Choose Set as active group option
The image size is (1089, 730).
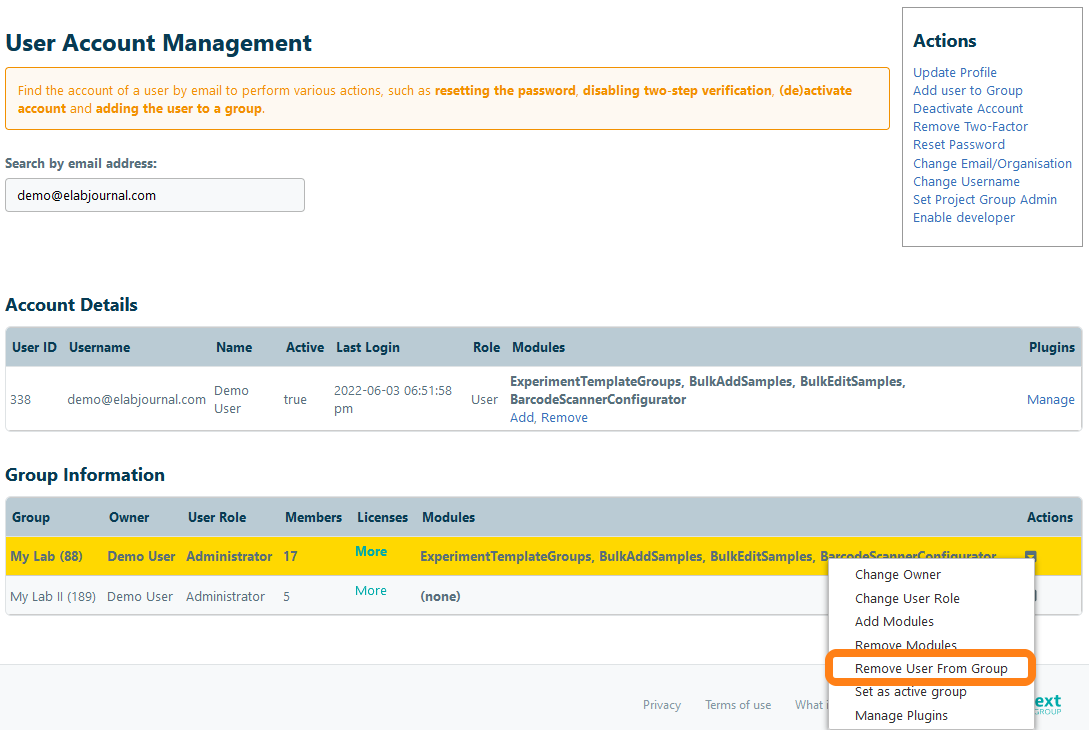coord(910,692)
